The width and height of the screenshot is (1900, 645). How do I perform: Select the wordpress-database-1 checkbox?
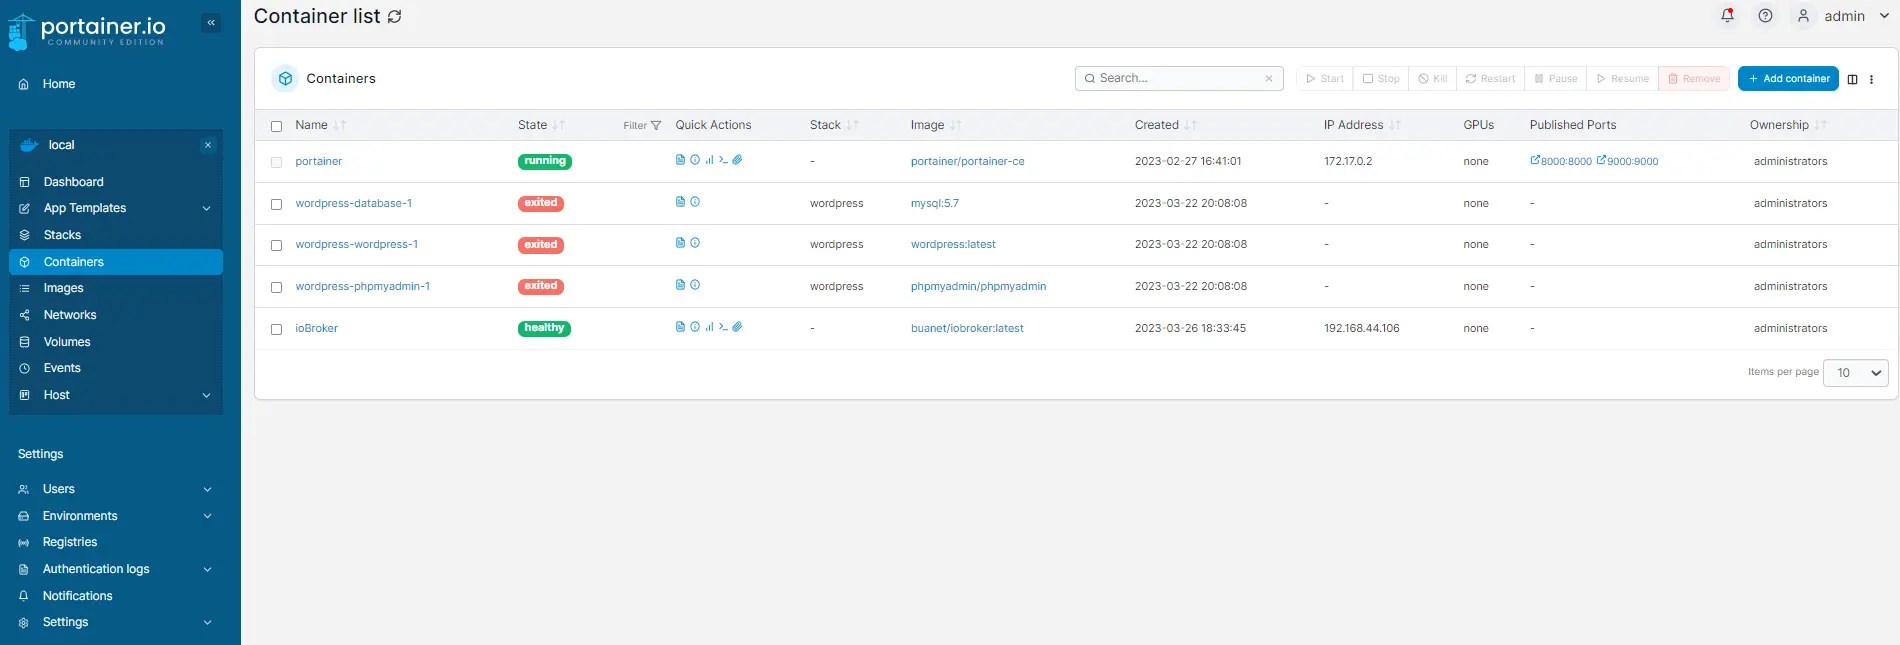(277, 204)
